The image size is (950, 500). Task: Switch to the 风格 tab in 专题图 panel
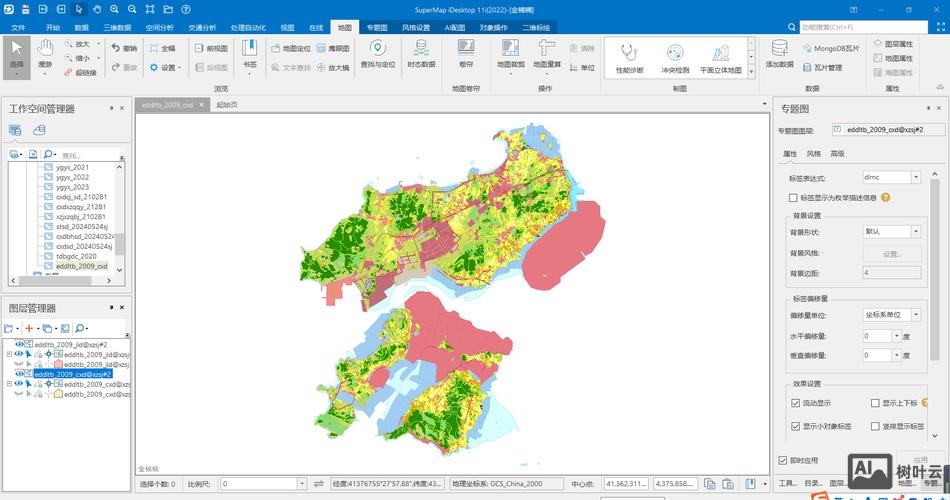(x=813, y=153)
